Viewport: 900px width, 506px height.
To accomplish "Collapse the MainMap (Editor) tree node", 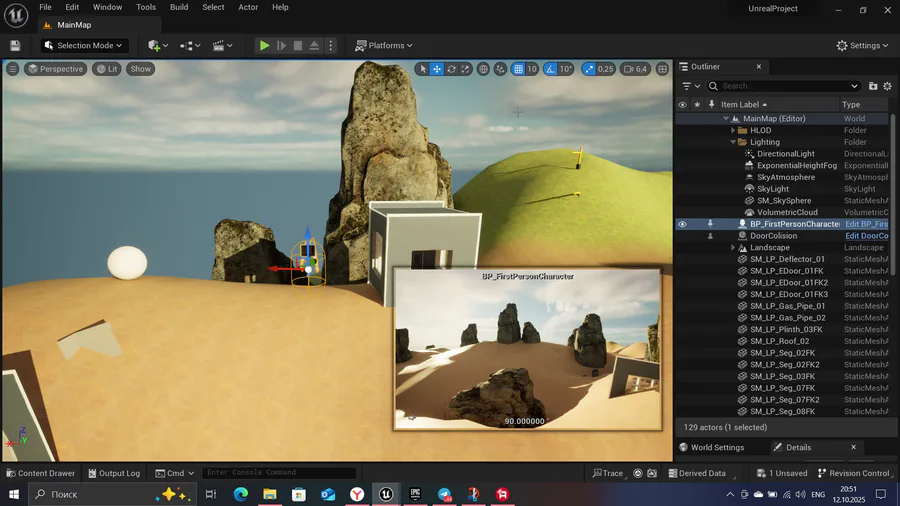I will pos(726,119).
